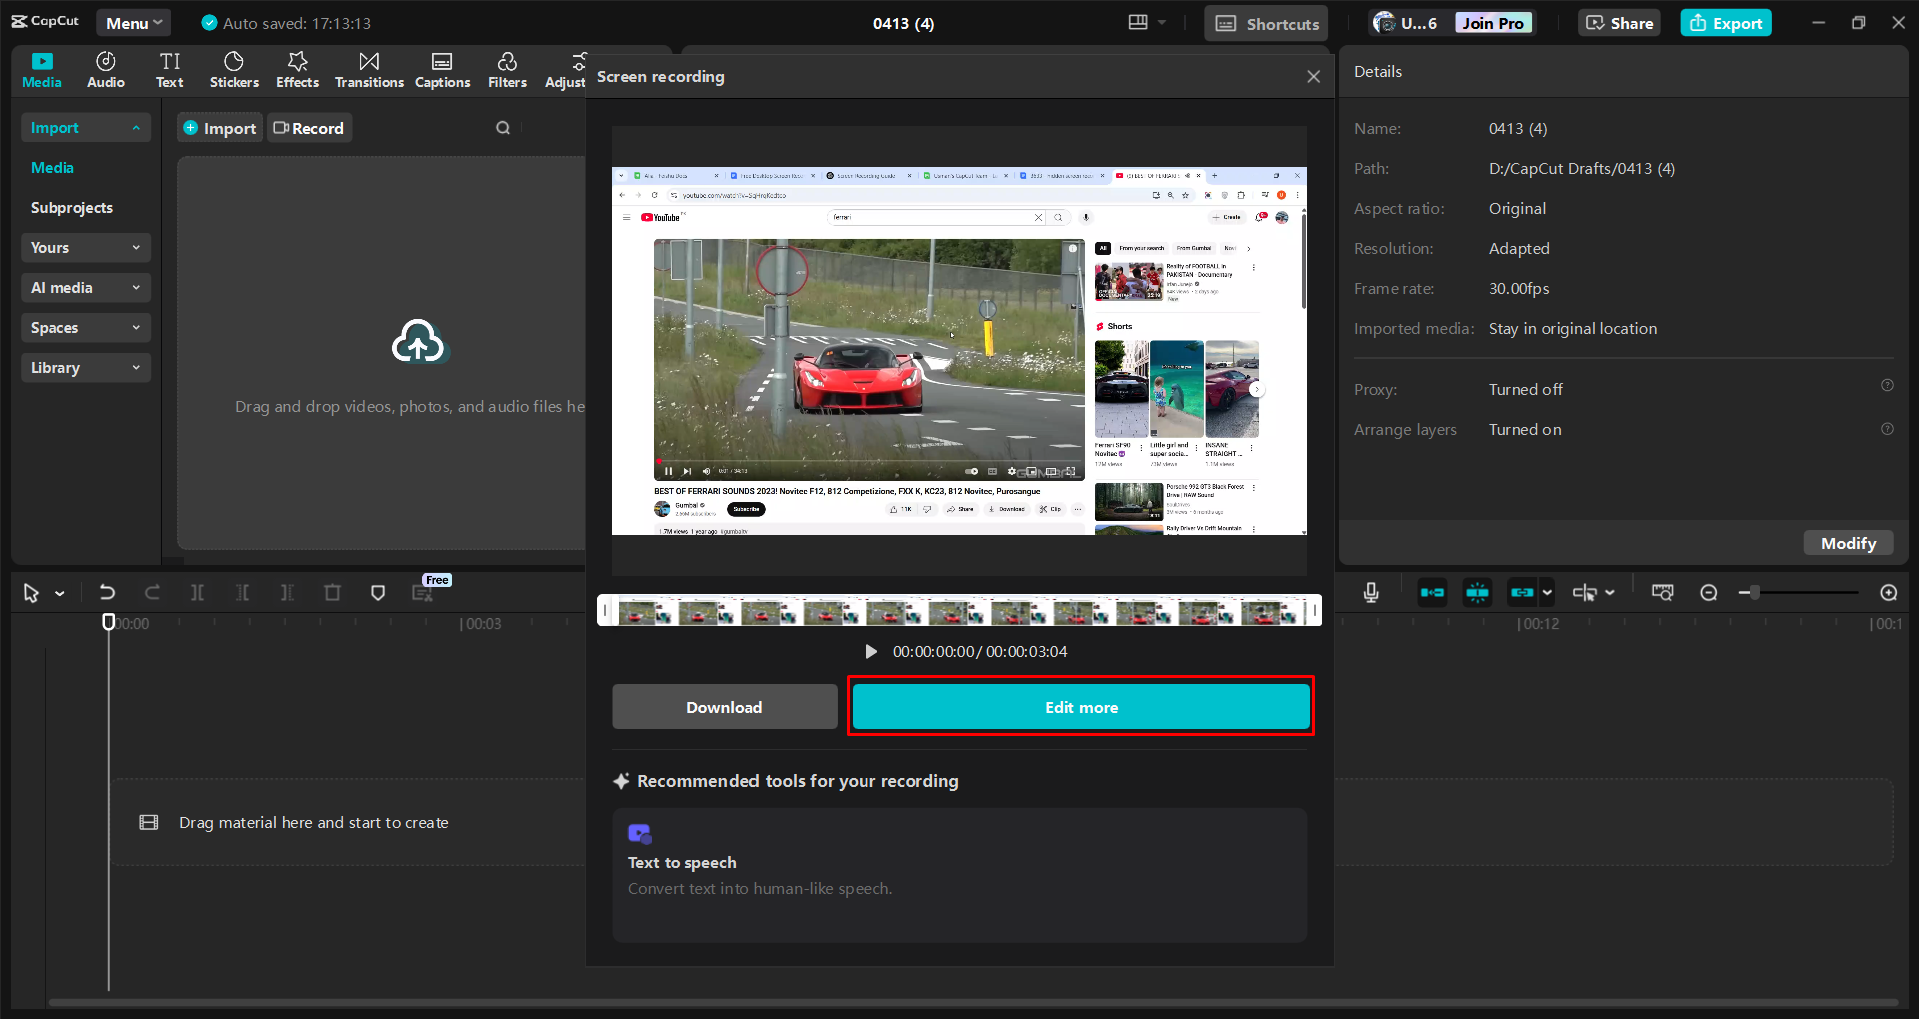Click the Edit more button
1919x1019 pixels.
[1080, 706]
